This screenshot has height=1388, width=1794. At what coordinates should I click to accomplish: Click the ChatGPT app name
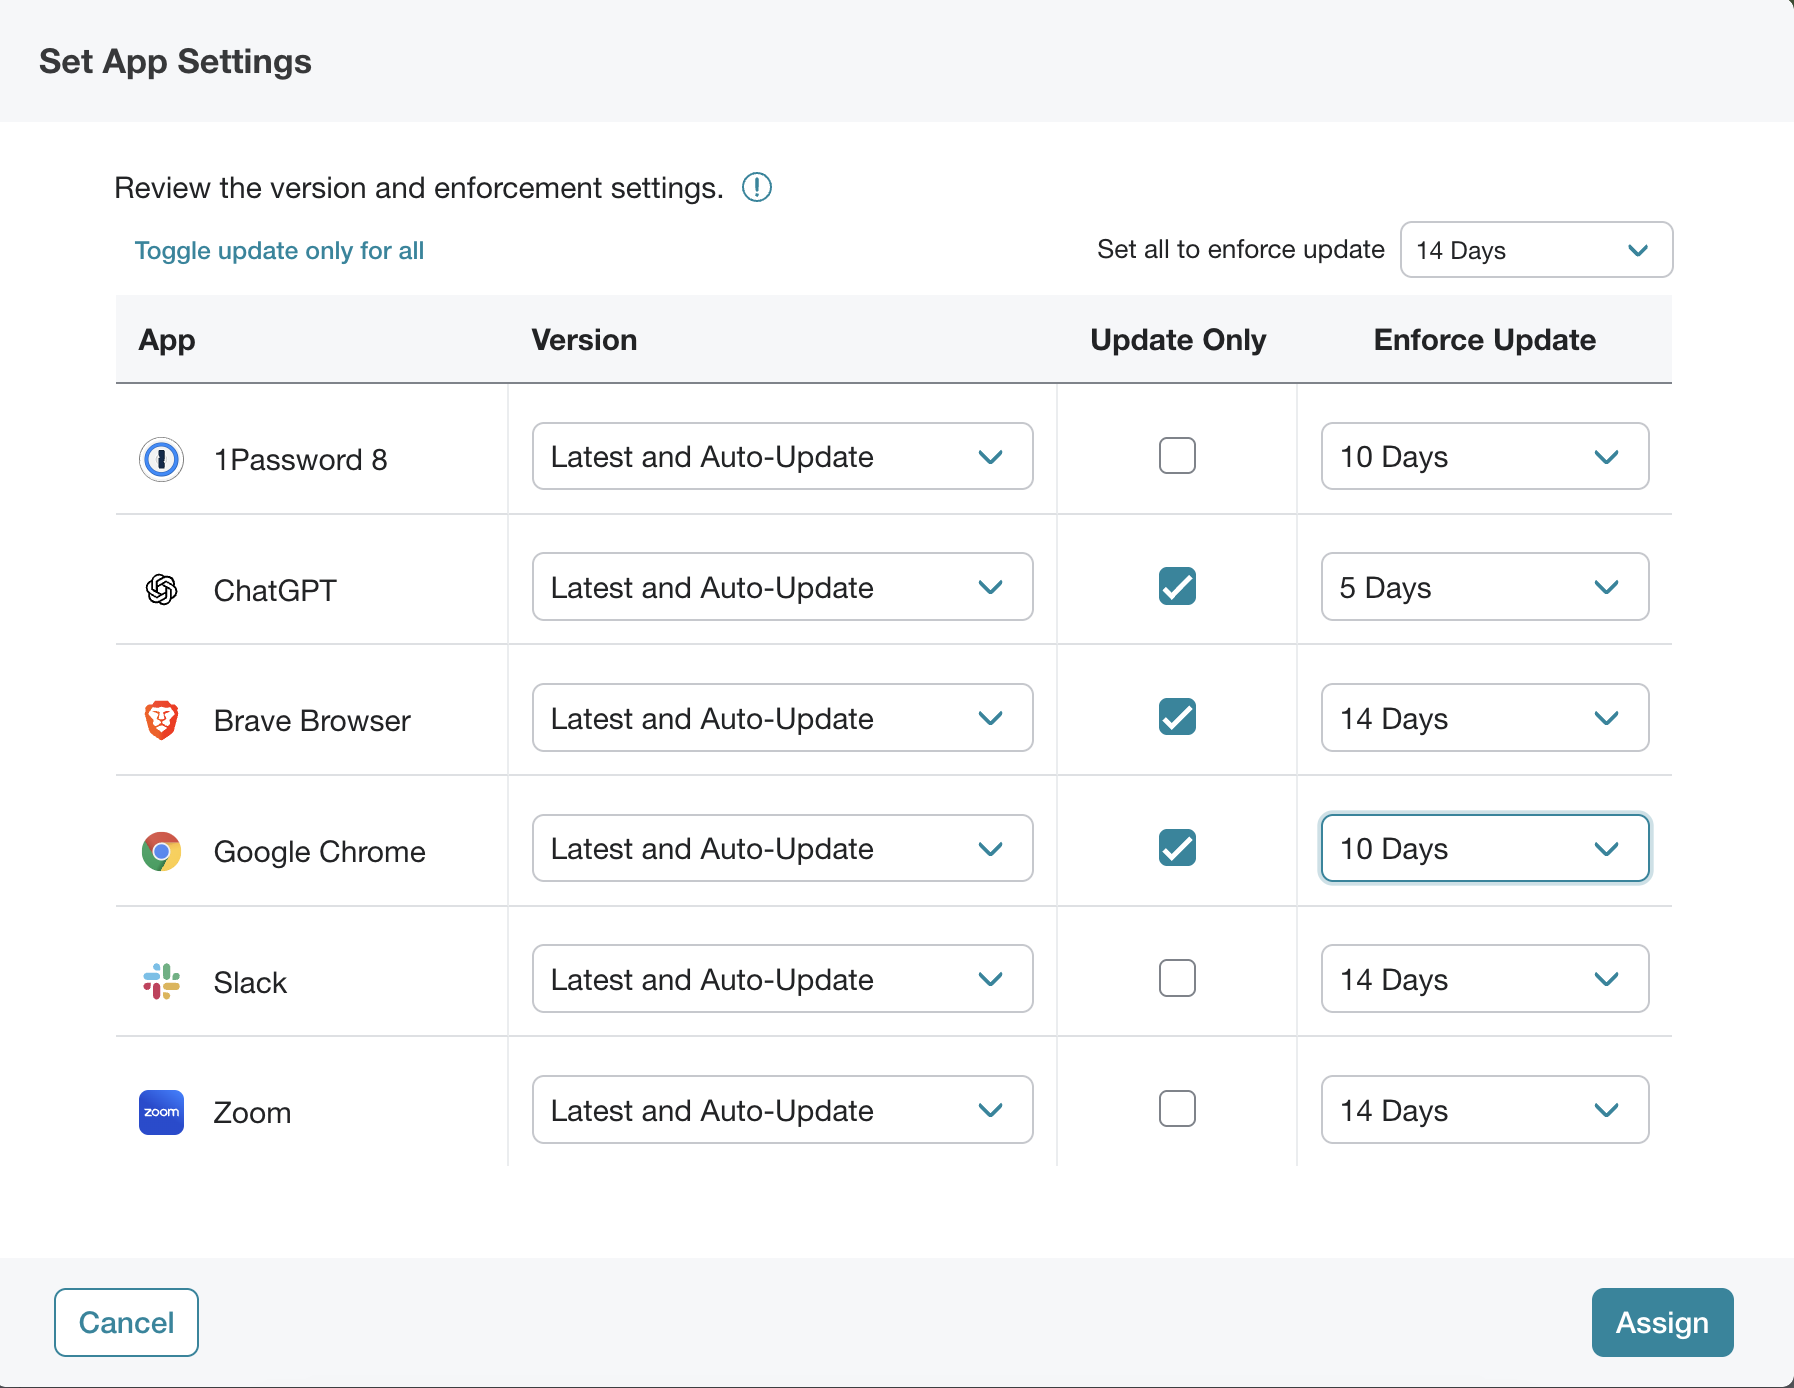275,590
